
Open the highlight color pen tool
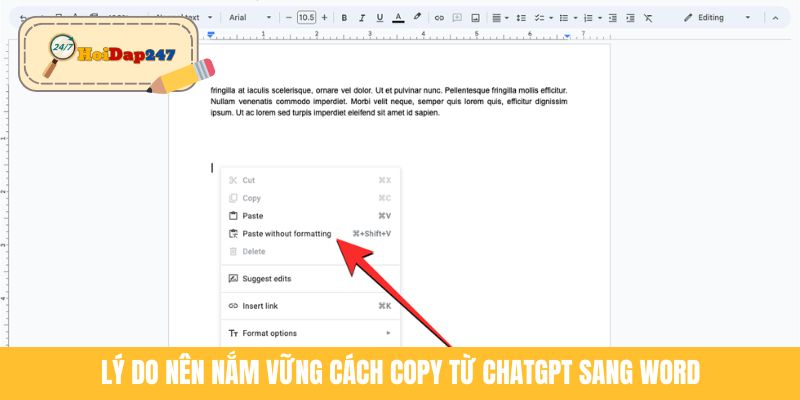(417, 17)
